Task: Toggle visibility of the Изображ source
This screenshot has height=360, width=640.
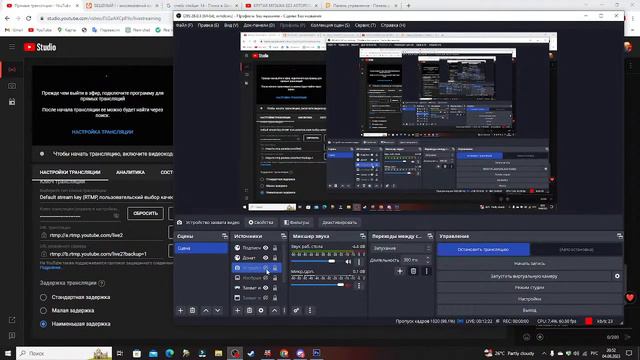Action: (265, 278)
